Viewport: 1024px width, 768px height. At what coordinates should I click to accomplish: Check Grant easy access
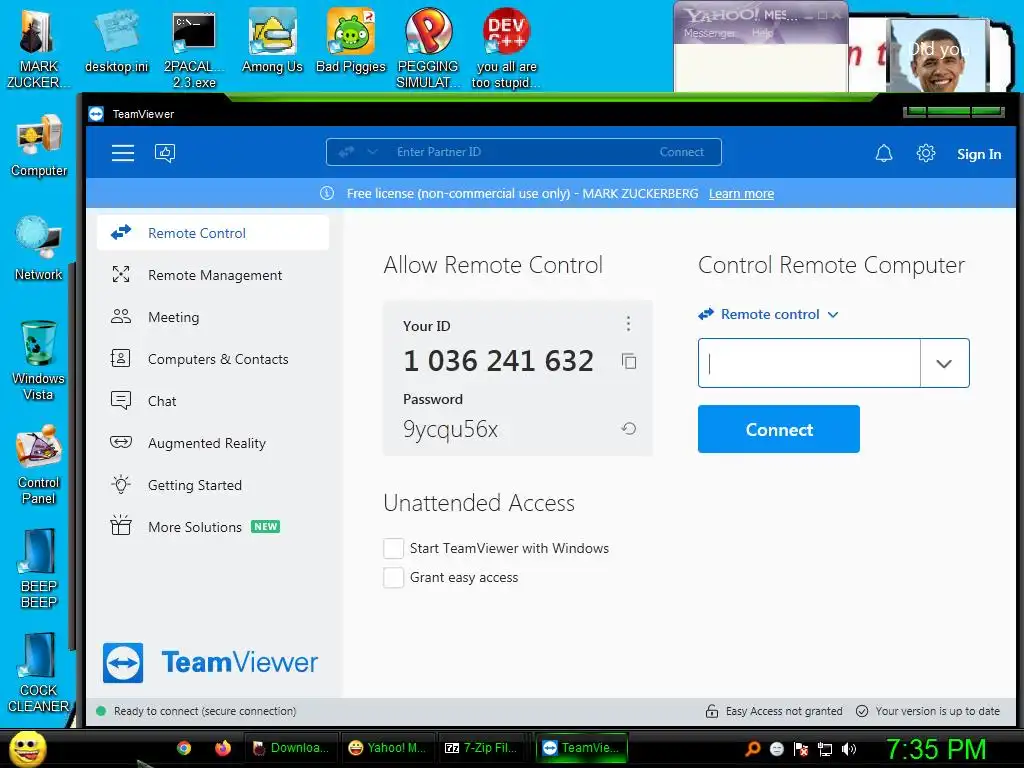pos(393,577)
